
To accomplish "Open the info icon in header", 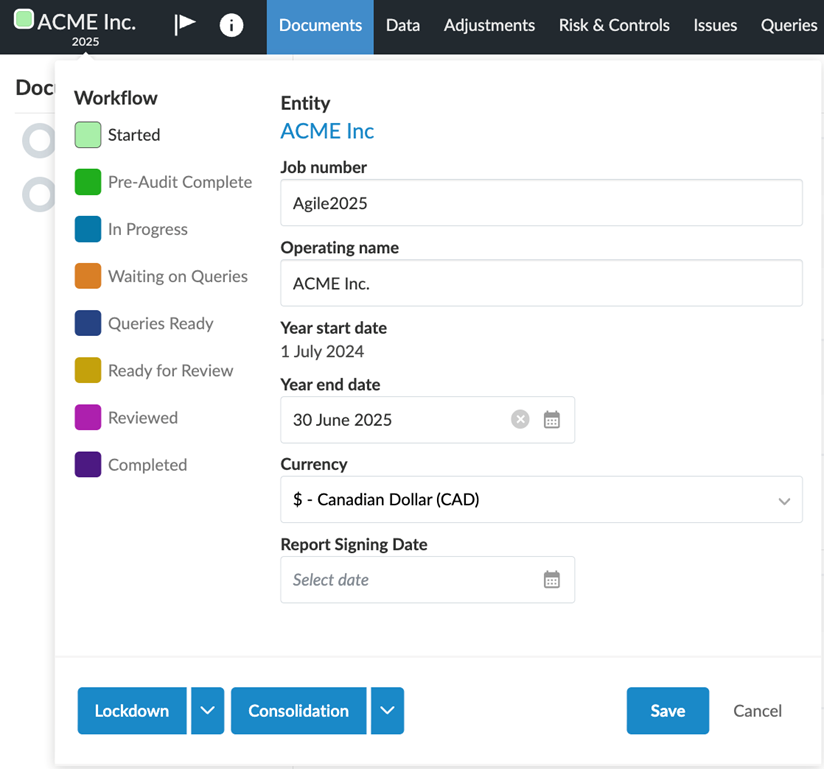I will click(231, 25).
